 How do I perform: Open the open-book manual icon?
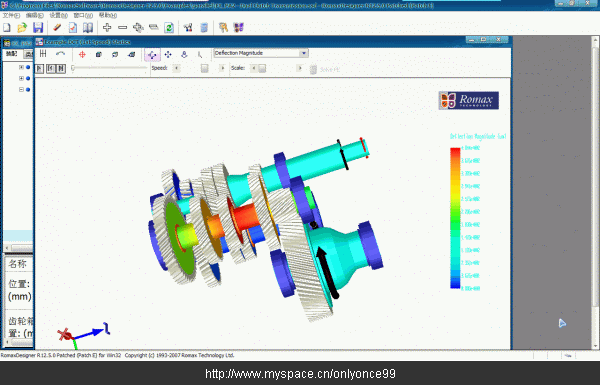click(88, 28)
